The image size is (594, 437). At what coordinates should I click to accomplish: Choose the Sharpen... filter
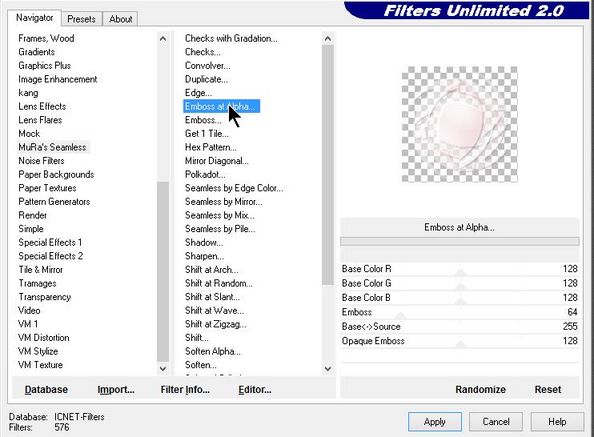(x=205, y=256)
